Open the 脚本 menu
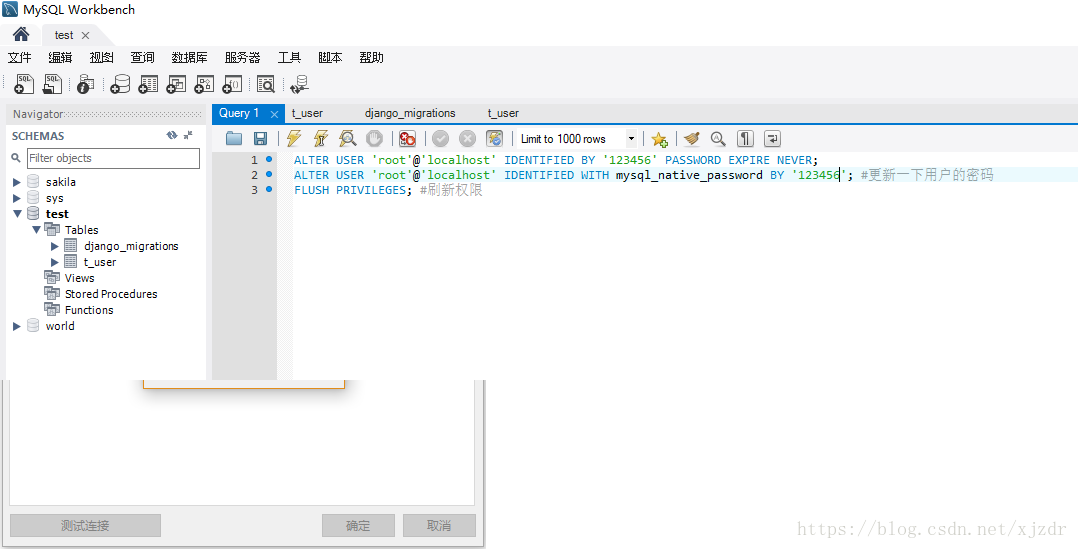Screen dimensions: 1078x549 330,58
